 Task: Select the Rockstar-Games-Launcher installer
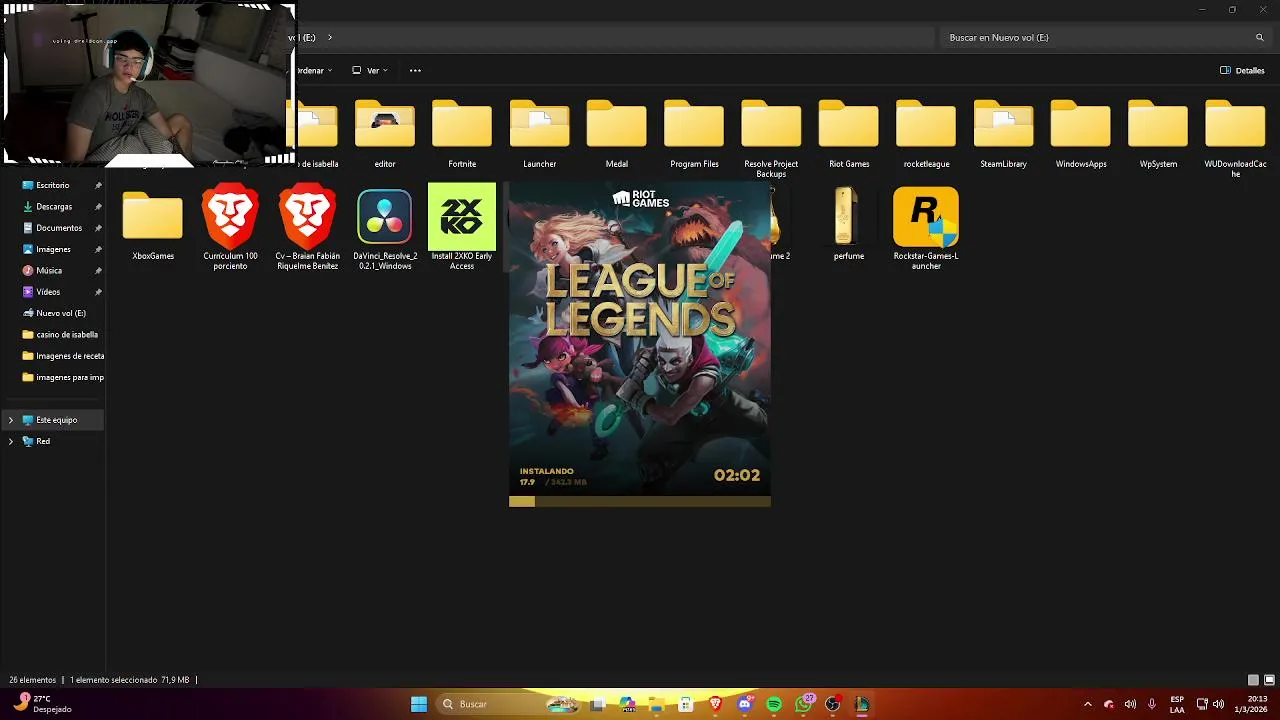[x=926, y=228]
